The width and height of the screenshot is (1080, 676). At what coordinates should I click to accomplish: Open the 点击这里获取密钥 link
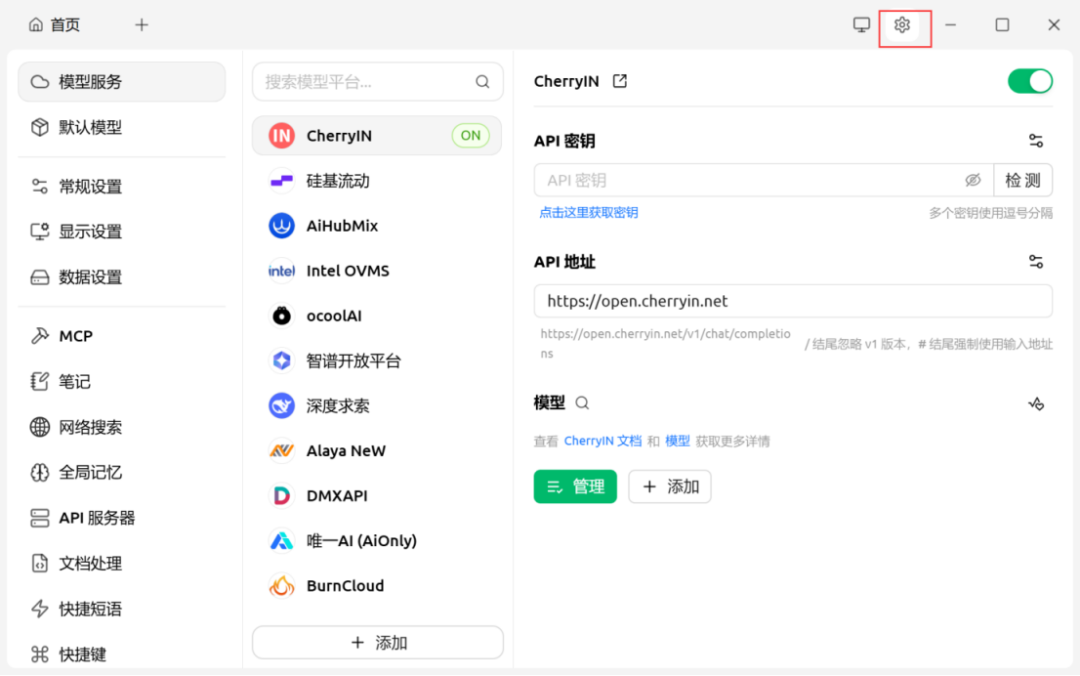click(589, 213)
